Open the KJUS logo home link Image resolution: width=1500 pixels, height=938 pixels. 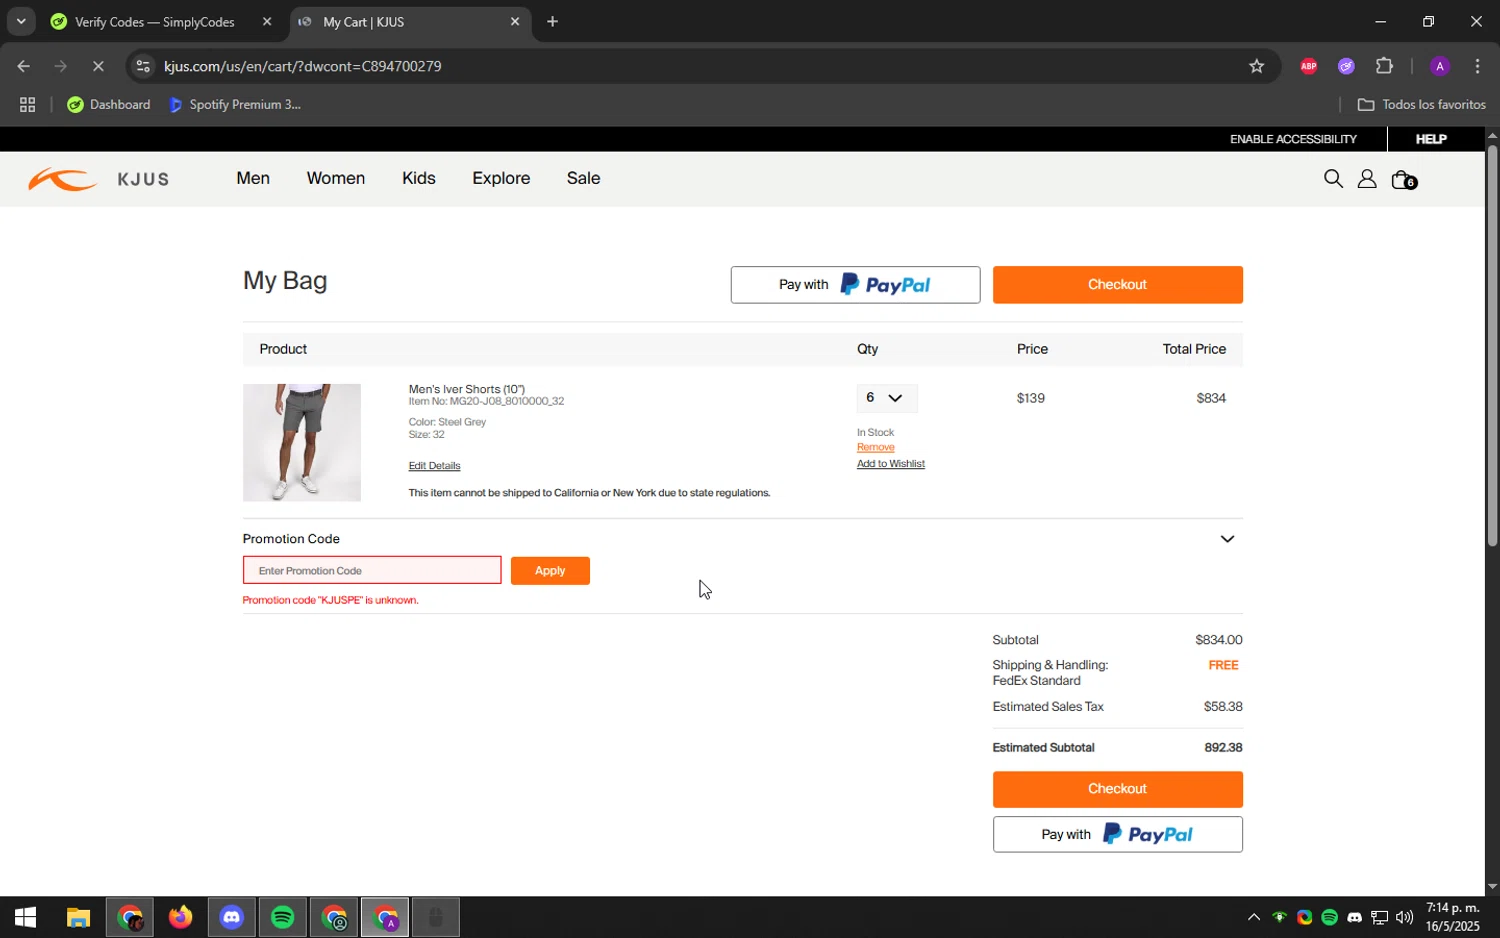point(98,180)
